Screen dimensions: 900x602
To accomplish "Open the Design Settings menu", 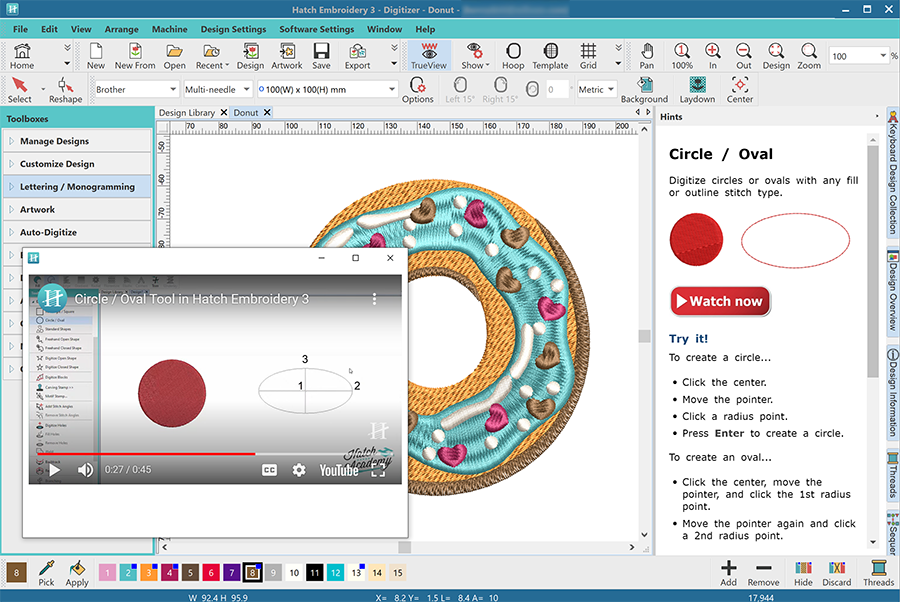I will click(233, 29).
